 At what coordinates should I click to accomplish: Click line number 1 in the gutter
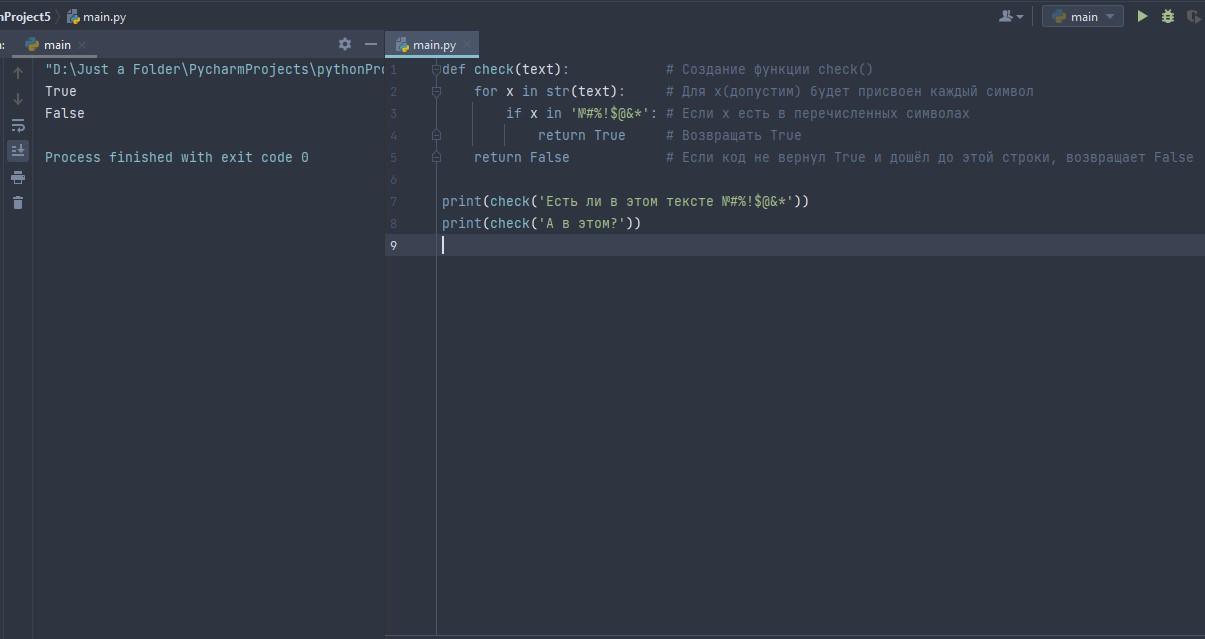[394, 69]
